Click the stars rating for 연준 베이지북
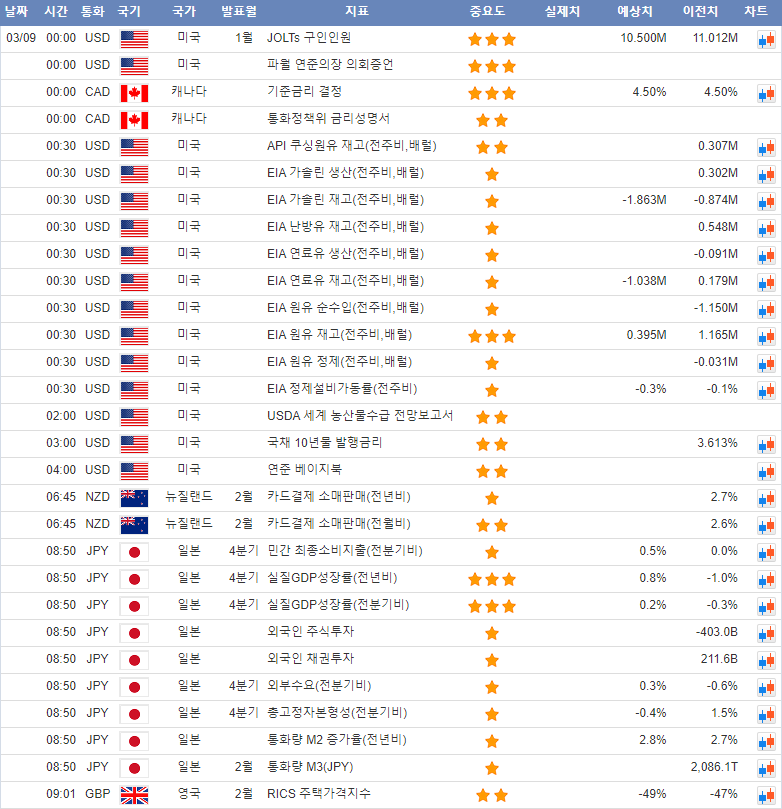782x809 pixels. coord(492,471)
